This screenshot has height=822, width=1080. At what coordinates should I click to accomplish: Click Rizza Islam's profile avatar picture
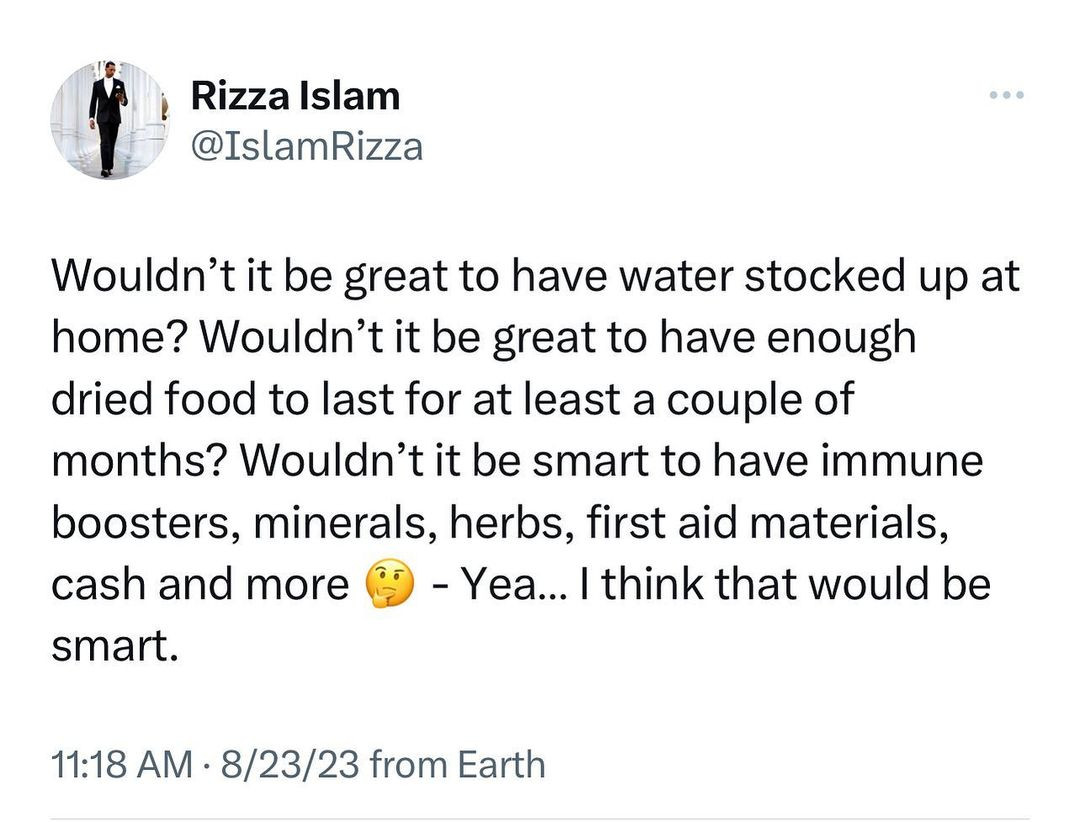coord(109,120)
